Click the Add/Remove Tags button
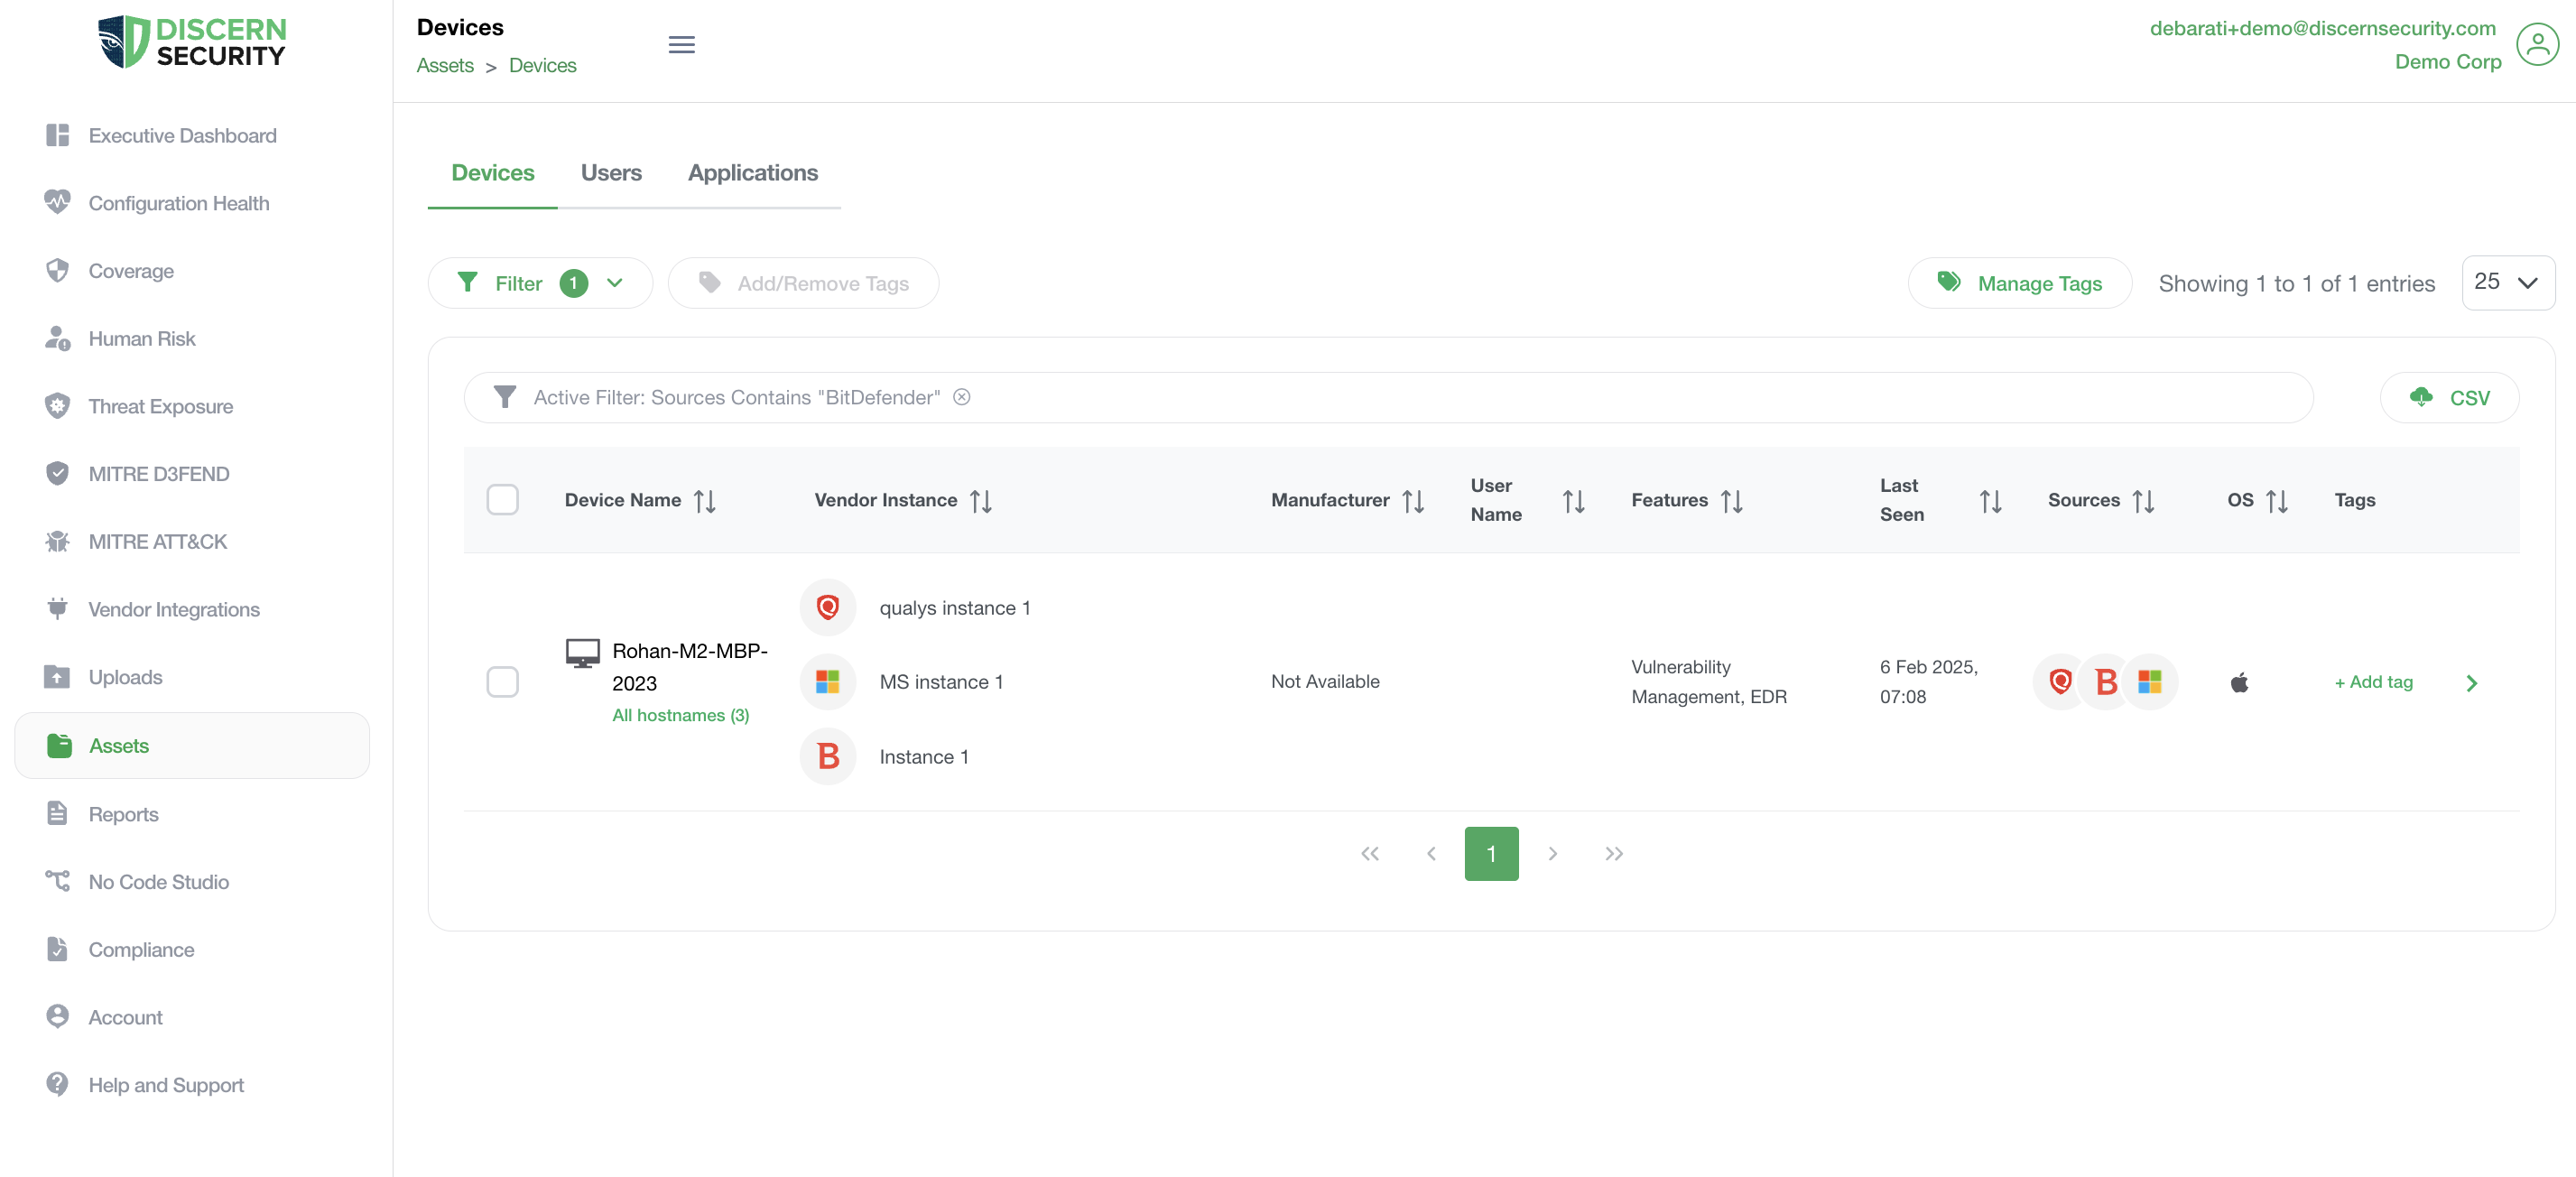 (x=803, y=283)
